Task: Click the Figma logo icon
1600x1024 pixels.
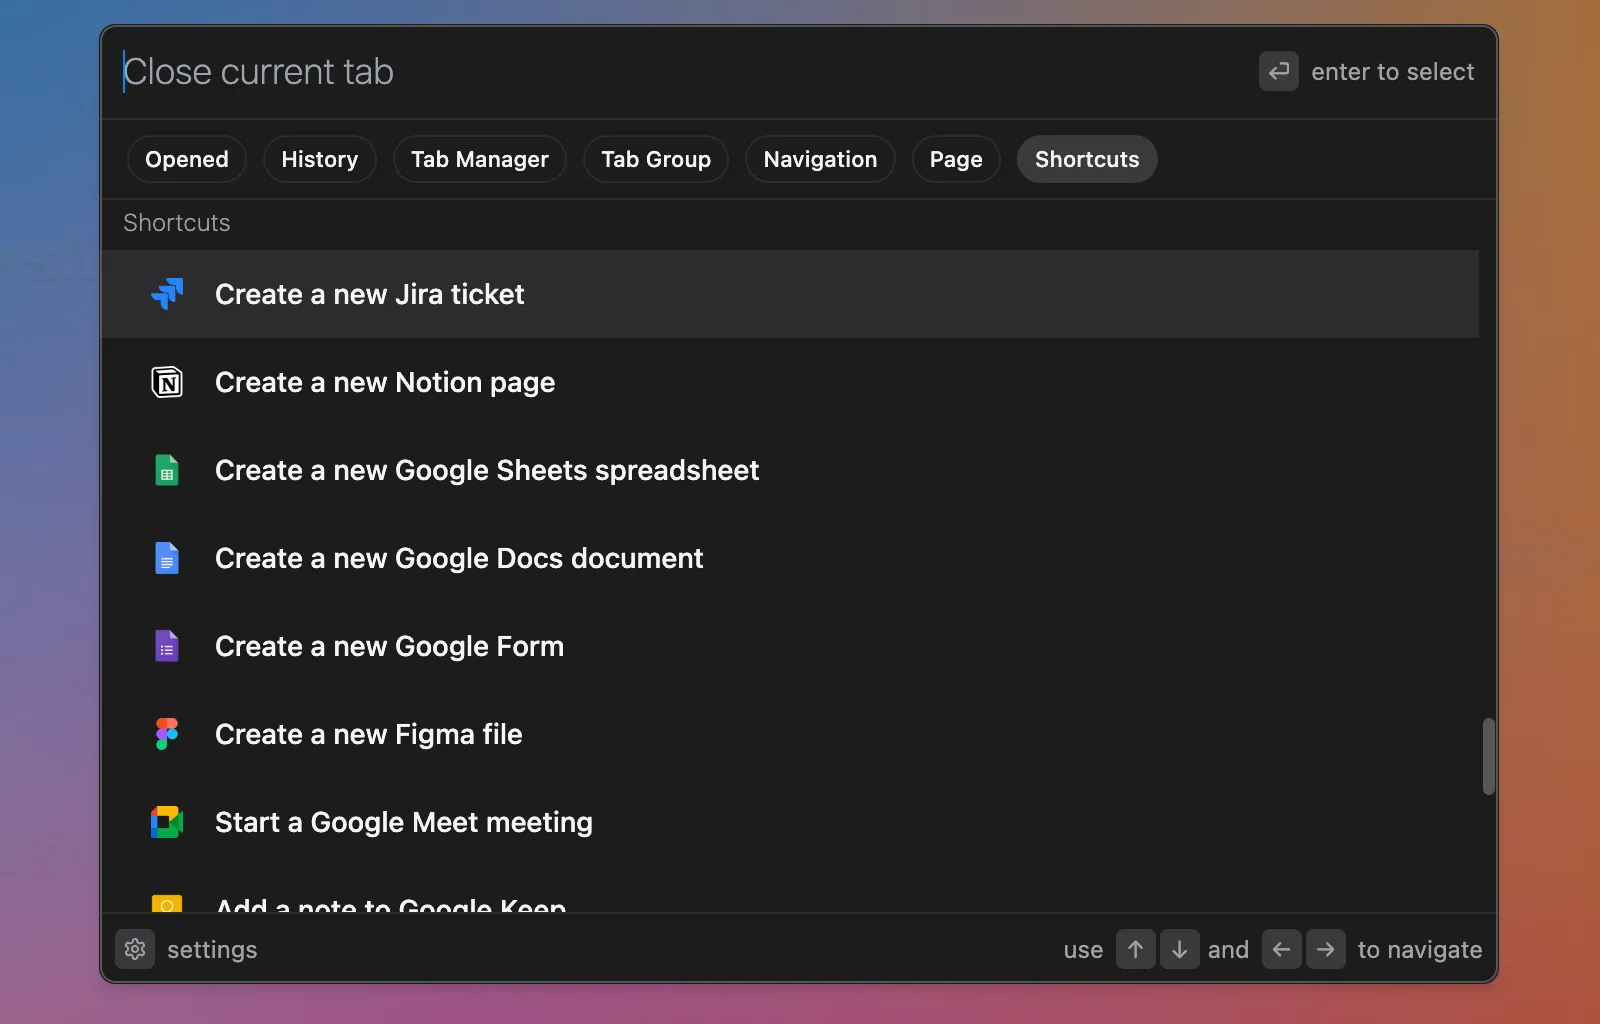Action: point(167,734)
